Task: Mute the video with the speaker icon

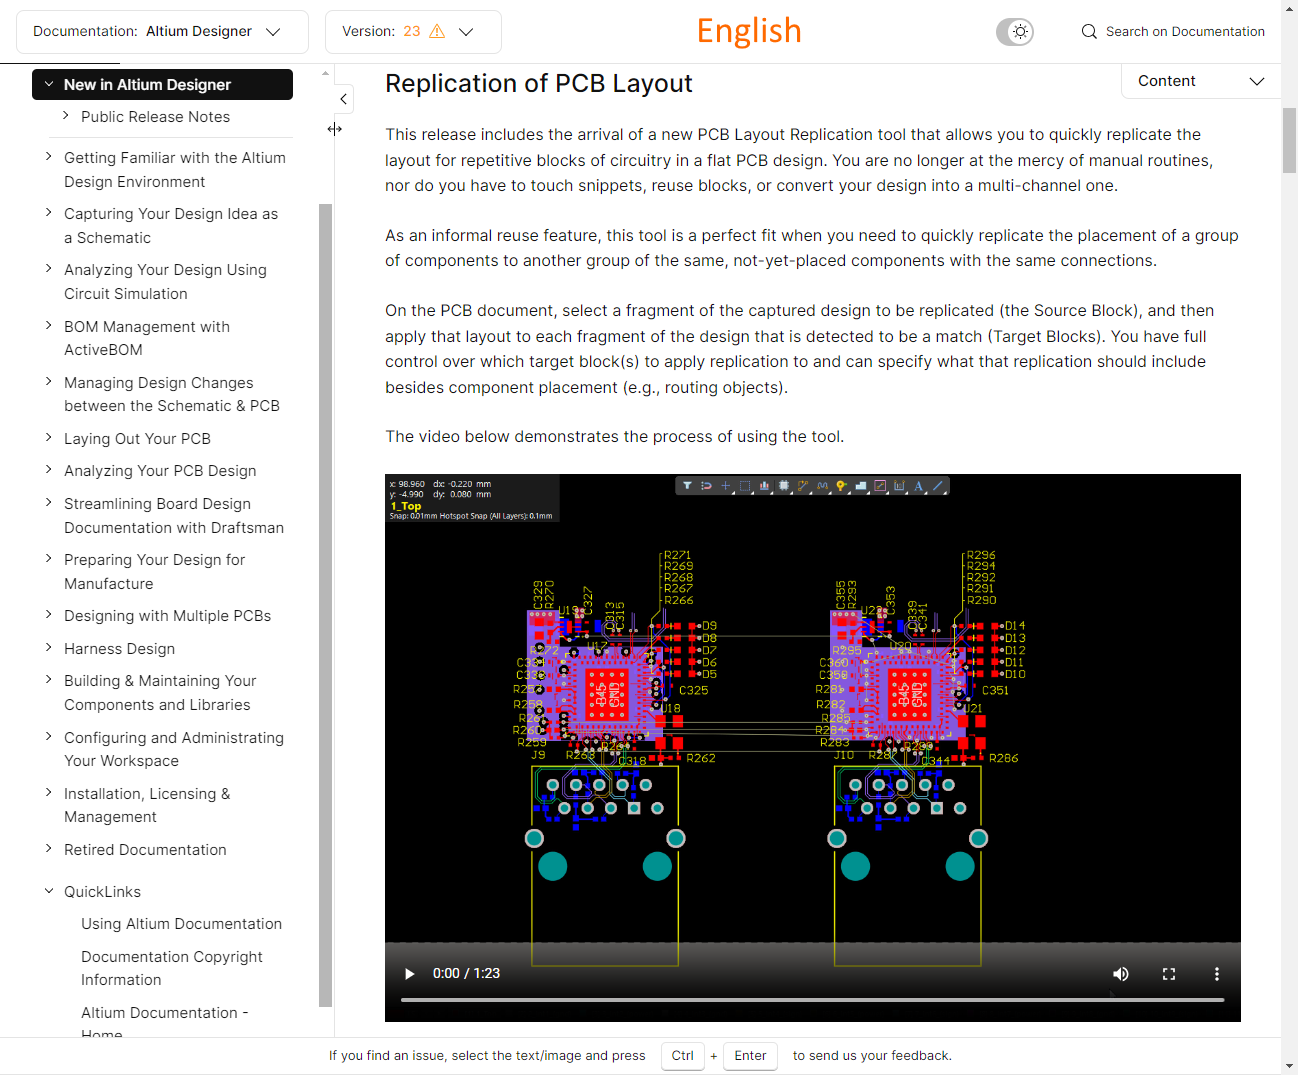Action: pyautogui.click(x=1121, y=974)
